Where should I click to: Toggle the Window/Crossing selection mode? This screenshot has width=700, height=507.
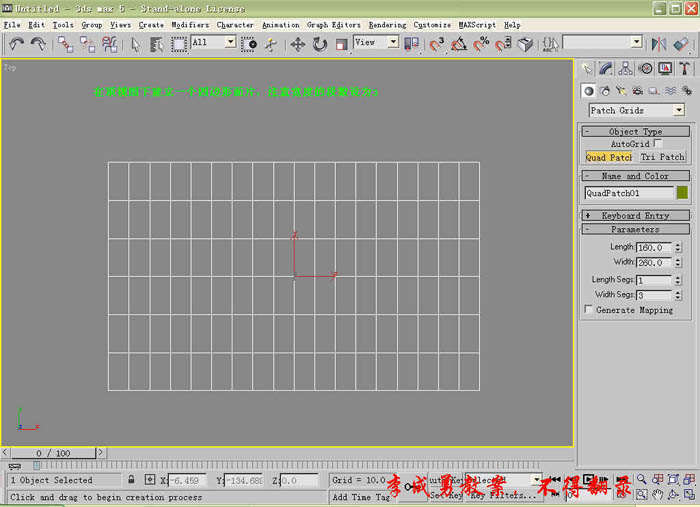249,44
